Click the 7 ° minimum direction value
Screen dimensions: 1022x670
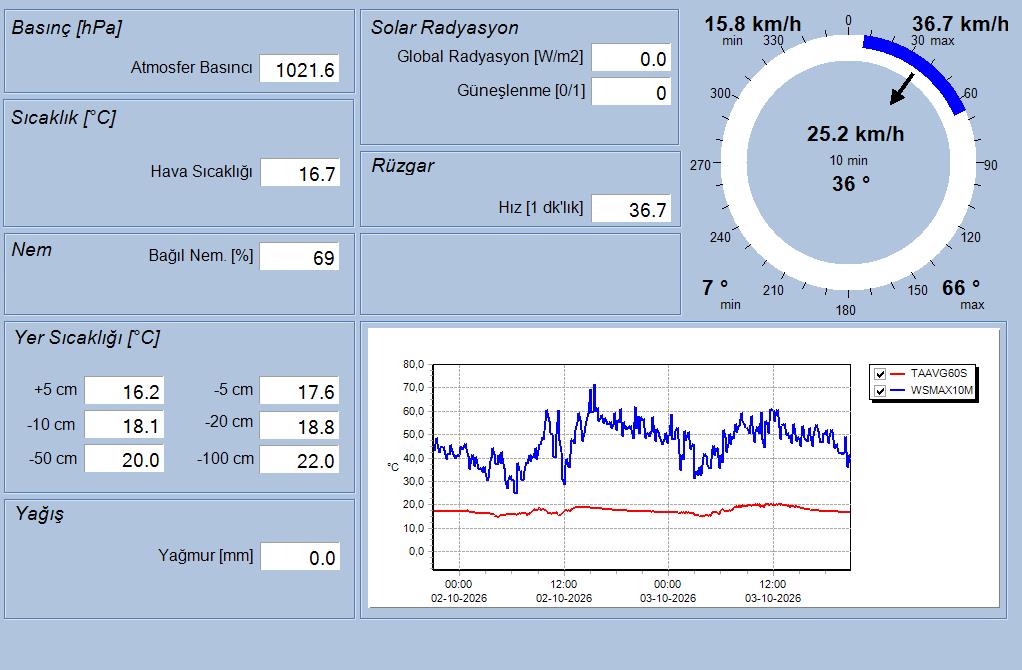[x=715, y=287]
